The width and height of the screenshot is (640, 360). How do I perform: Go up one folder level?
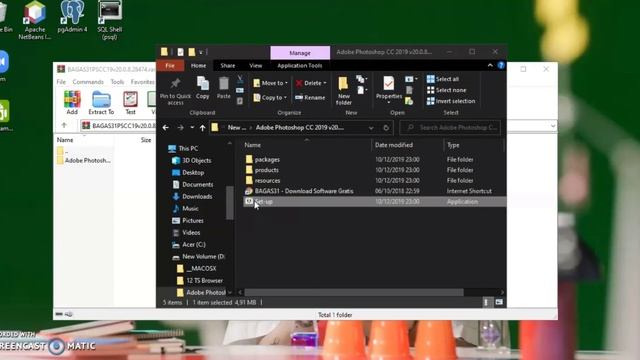point(202,128)
